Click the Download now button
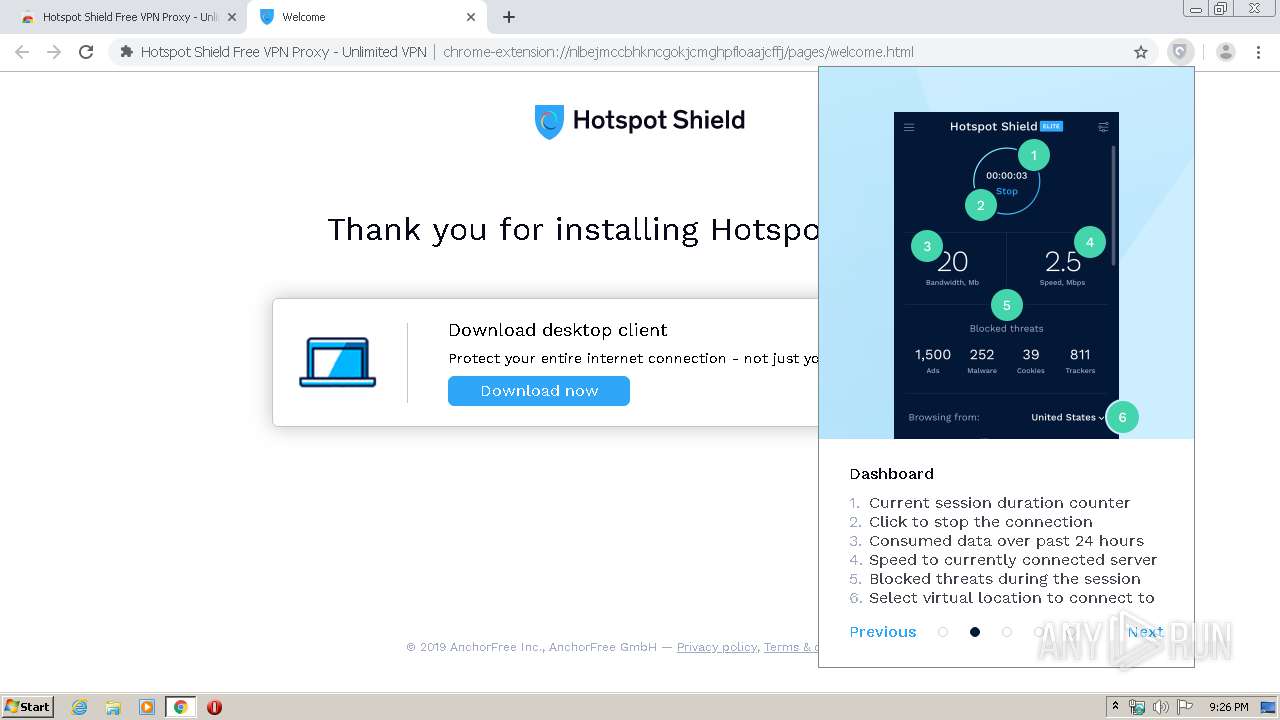Viewport: 1280px width, 720px height. [x=539, y=391]
